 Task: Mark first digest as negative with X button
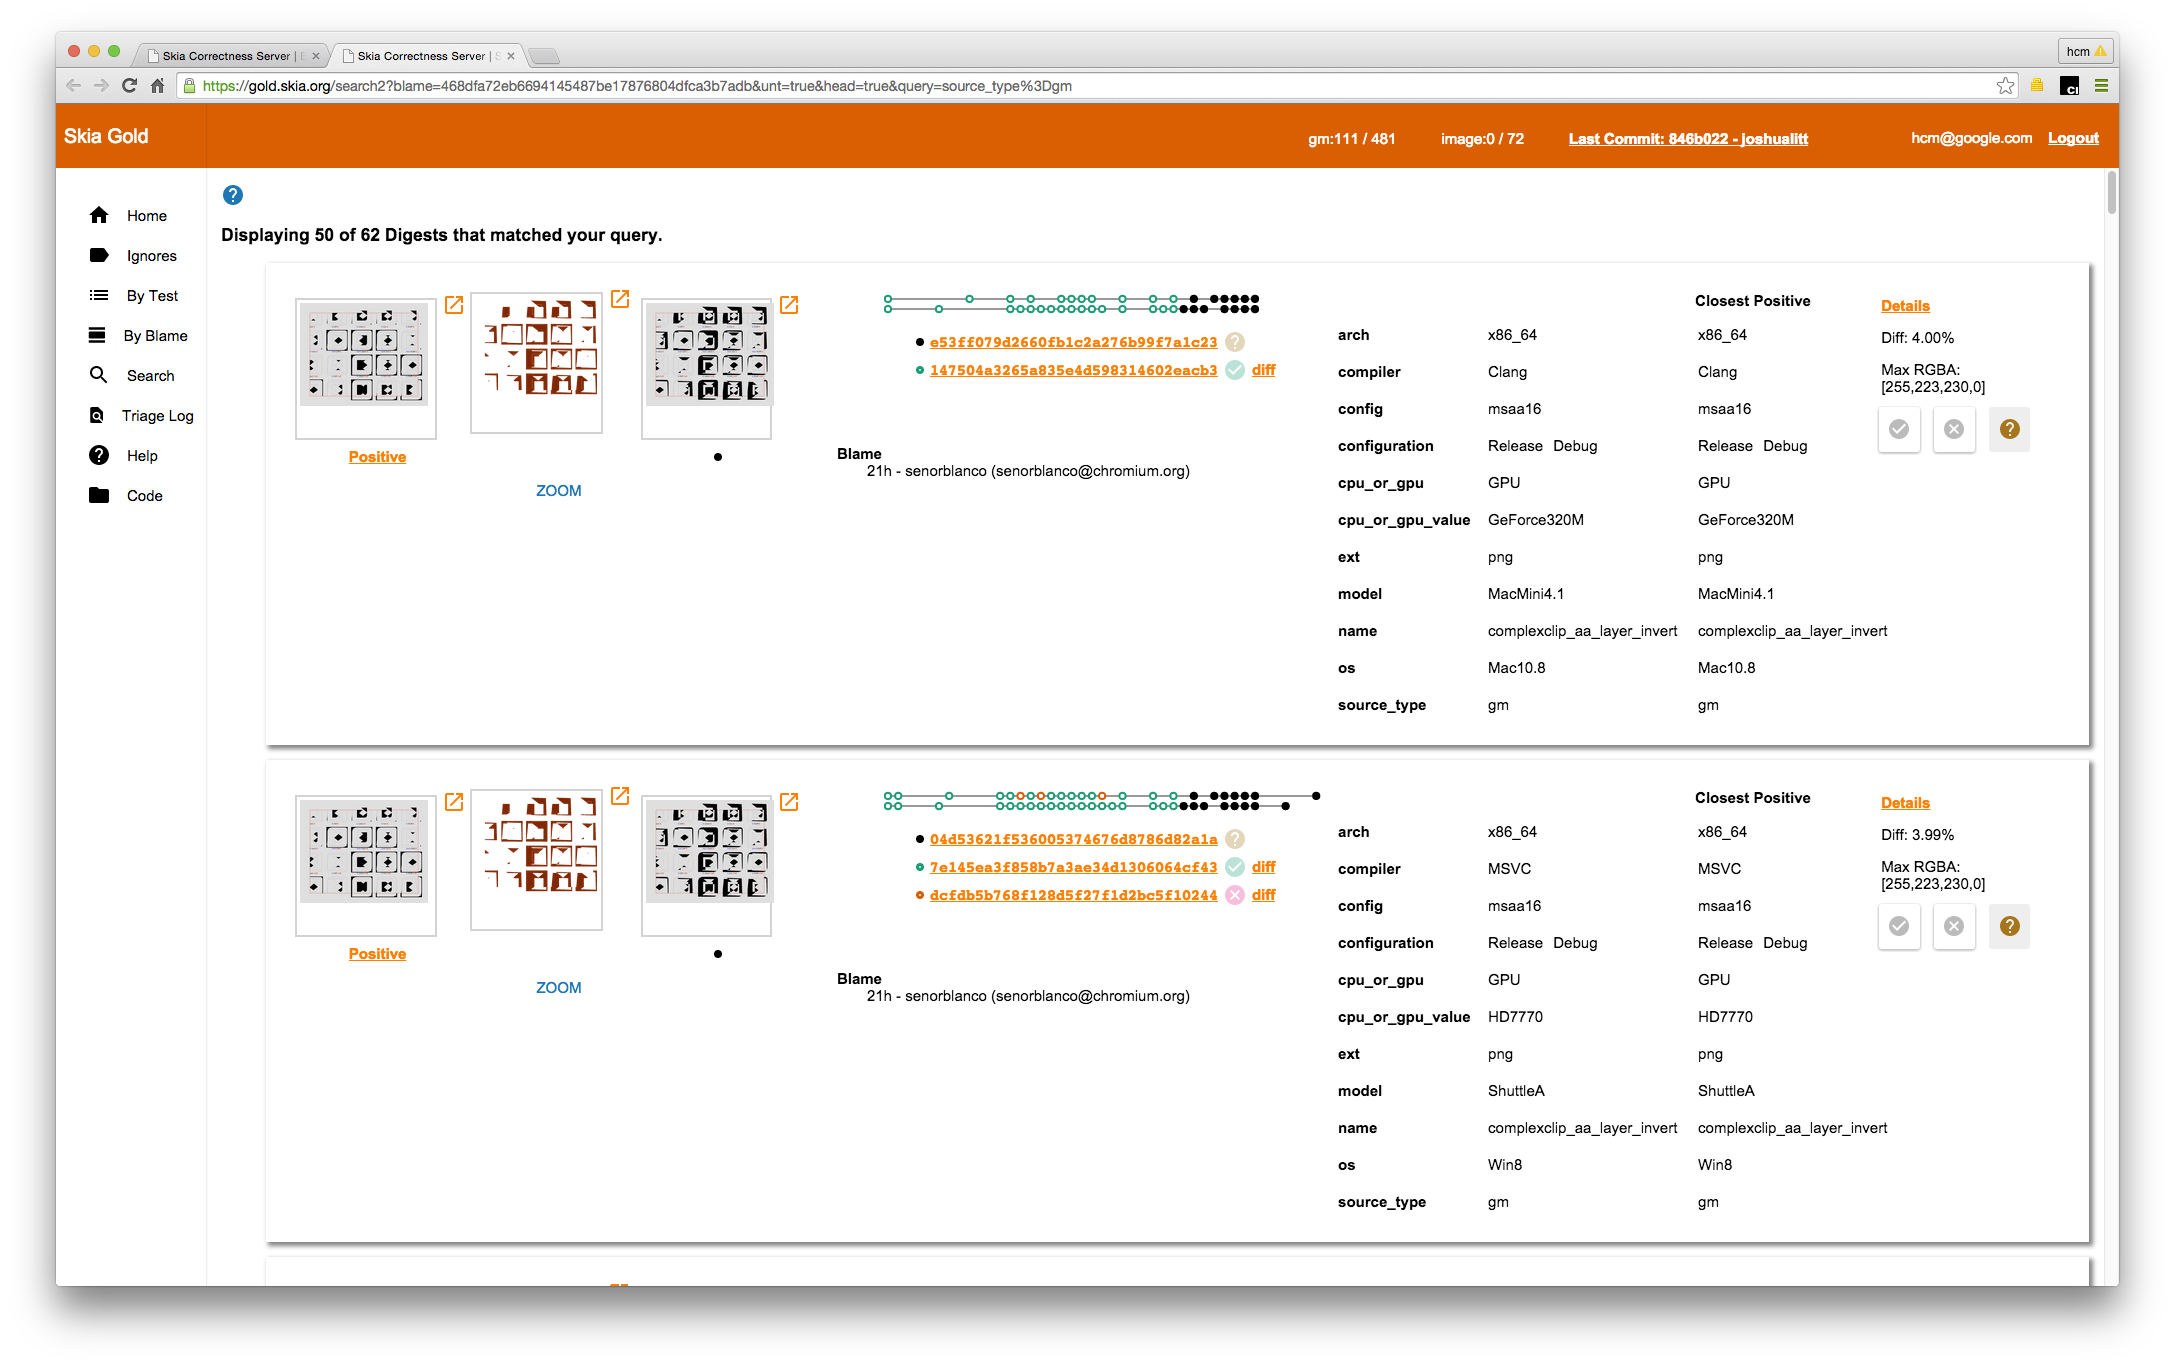(1954, 430)
